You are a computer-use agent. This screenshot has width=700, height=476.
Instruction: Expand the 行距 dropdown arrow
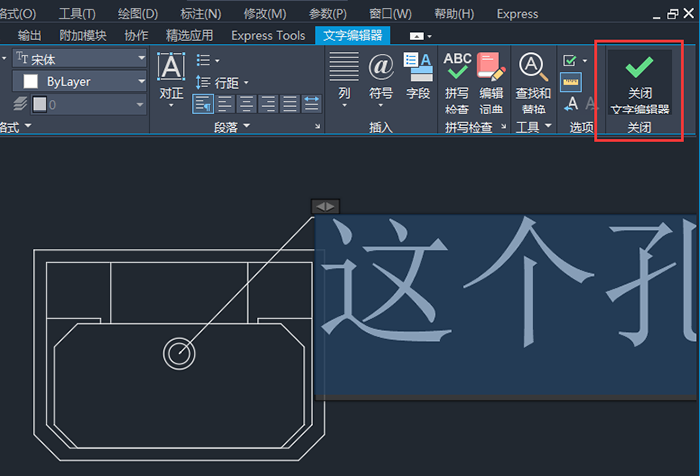246,83
